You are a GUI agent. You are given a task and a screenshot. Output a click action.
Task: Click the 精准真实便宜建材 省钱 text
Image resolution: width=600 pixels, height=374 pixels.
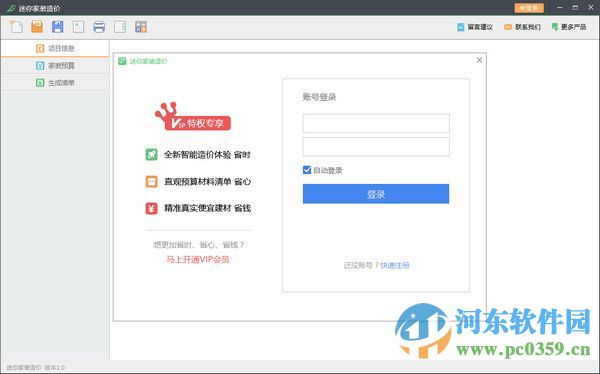tap(207, 208)
